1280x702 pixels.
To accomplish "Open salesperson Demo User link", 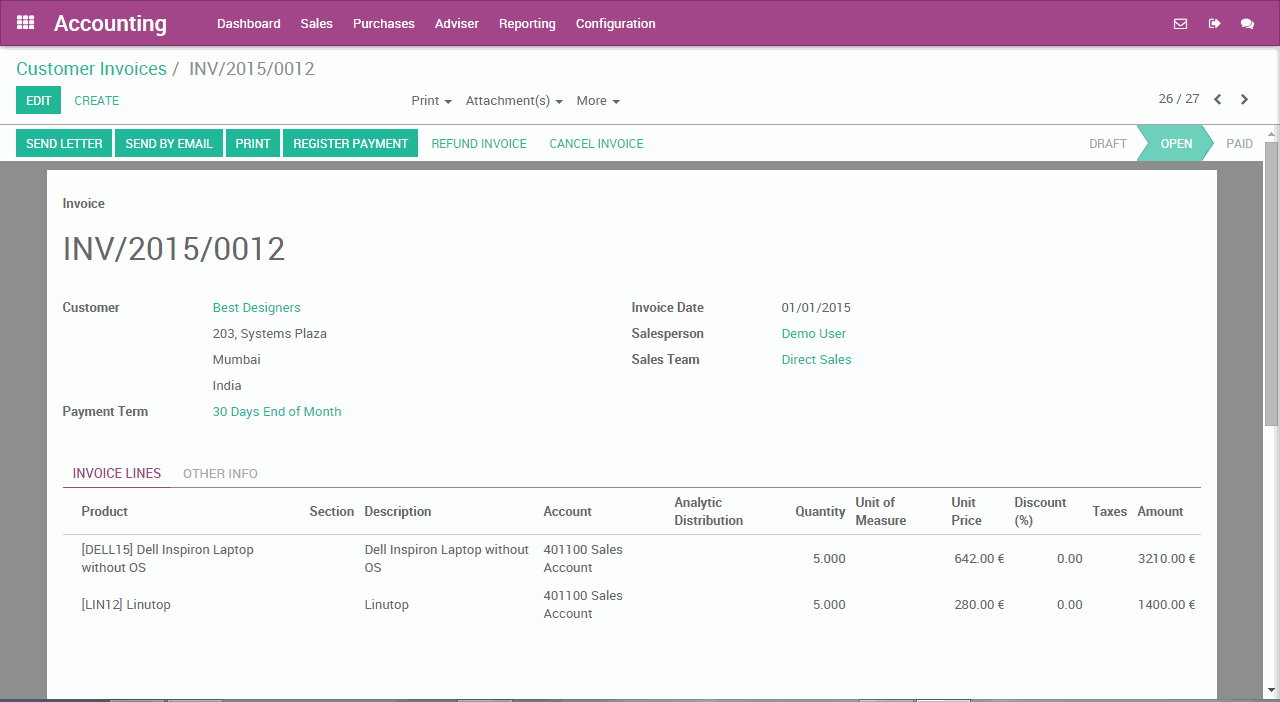I will (x=813, y=333).
